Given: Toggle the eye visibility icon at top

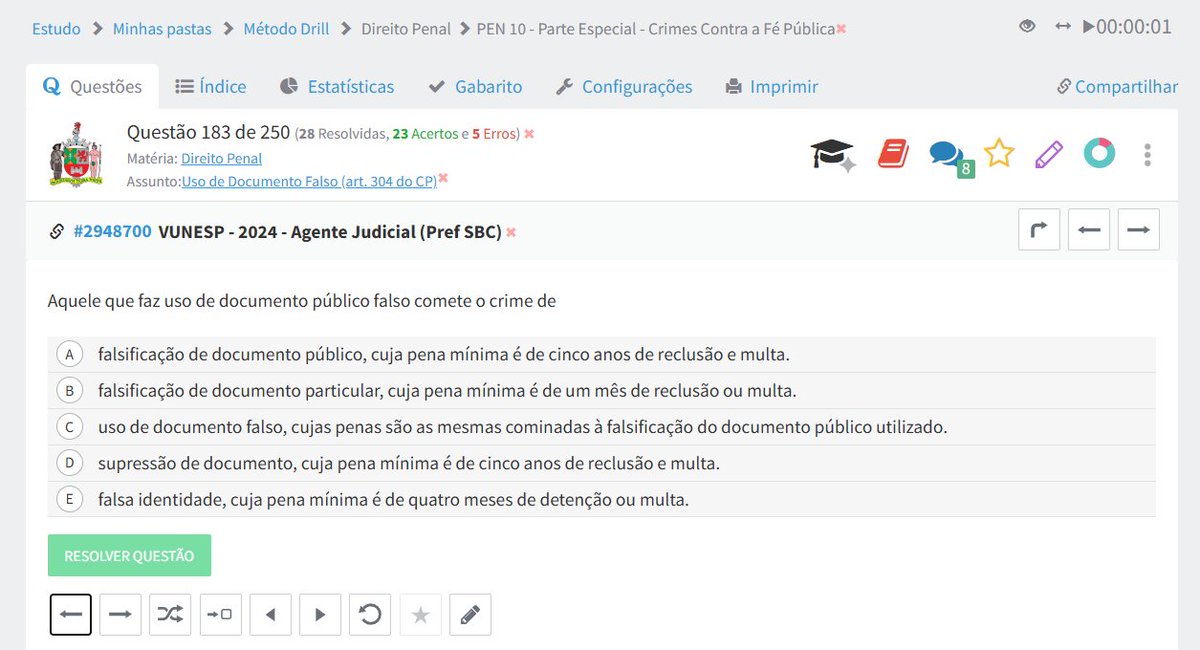Looking at the screenshot, I should coord(1027,26).
